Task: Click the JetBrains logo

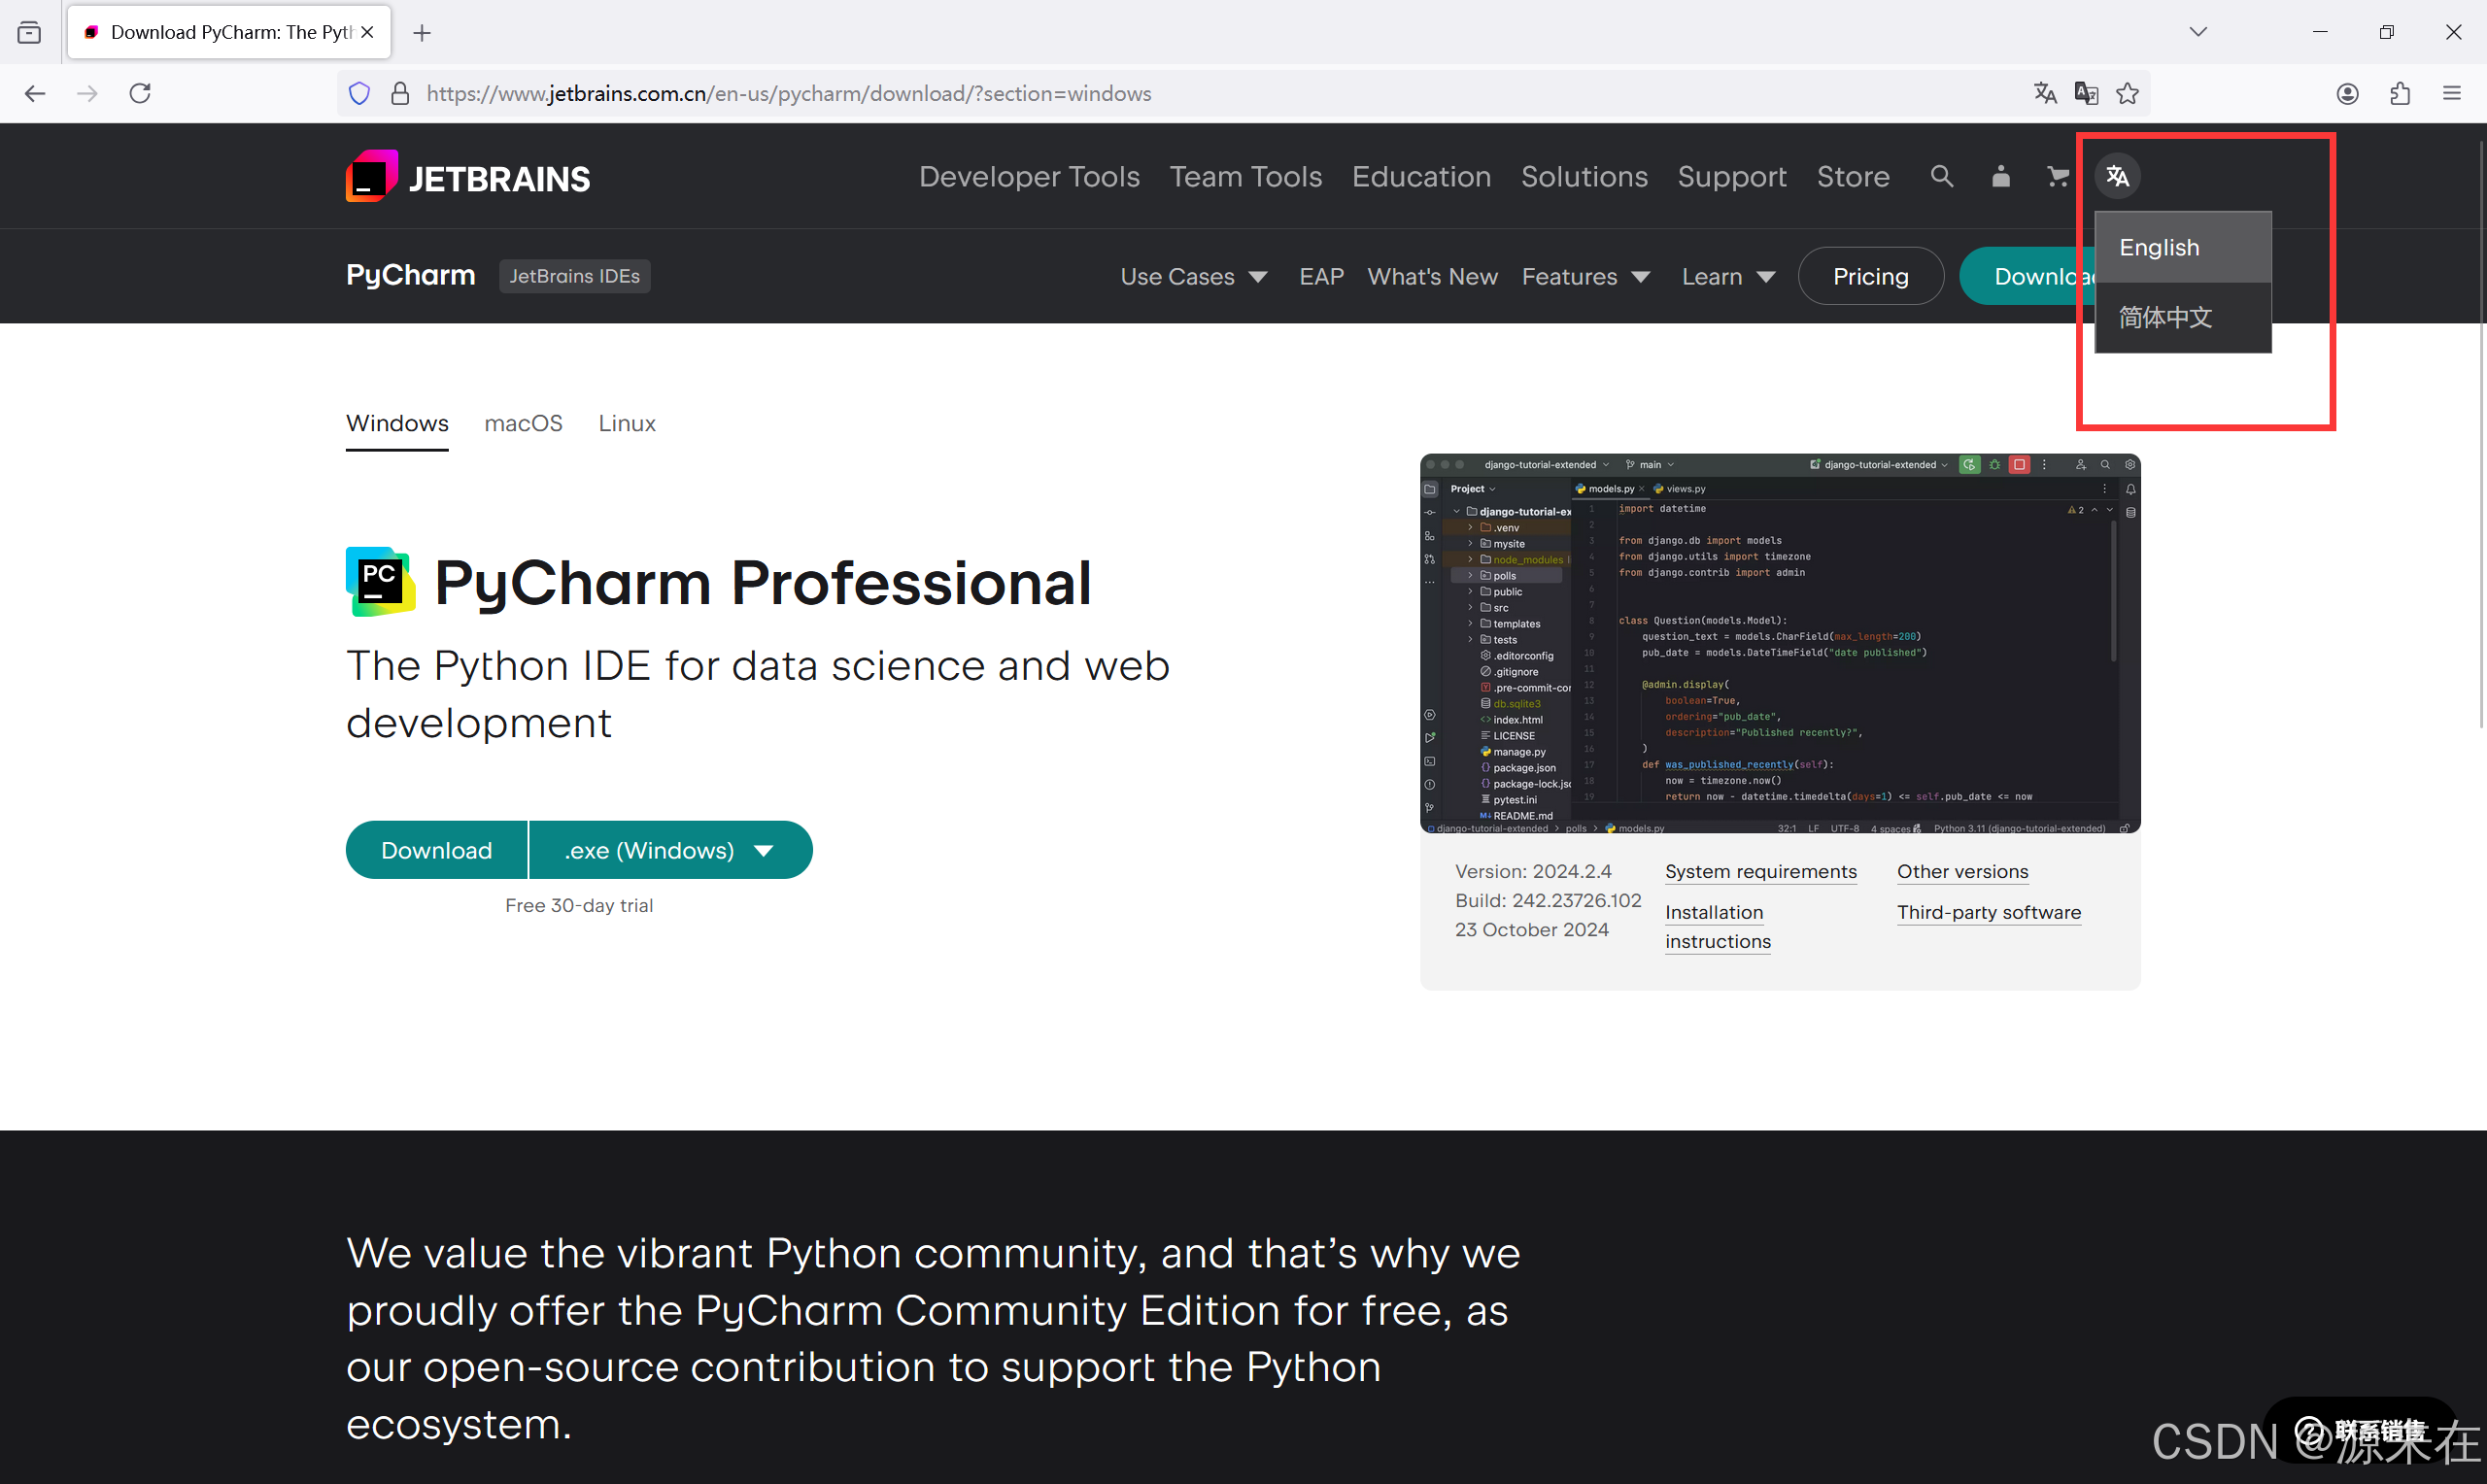Action: (x=467, y=176)
